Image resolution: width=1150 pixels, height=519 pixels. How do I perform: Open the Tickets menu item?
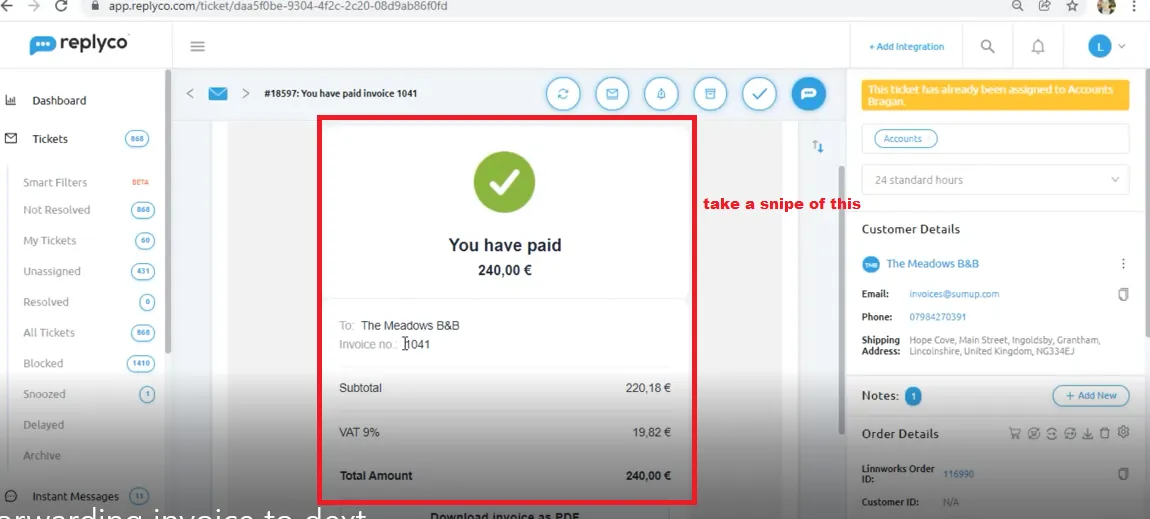click(x=50, y=139)
